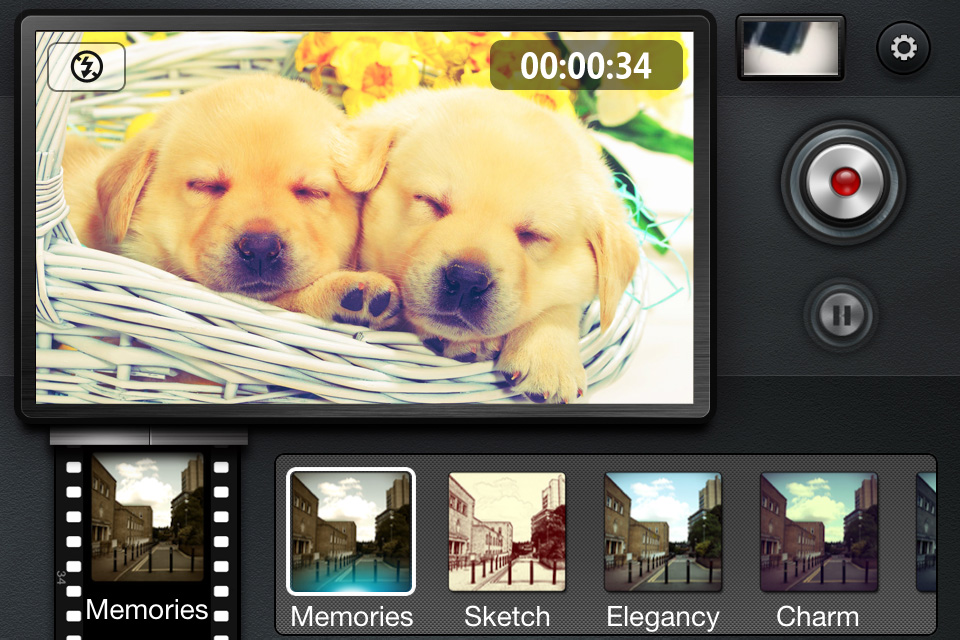Pick the Charm filter thumbnail
This screenshot has width=960, height=640.
coord(818,531)
